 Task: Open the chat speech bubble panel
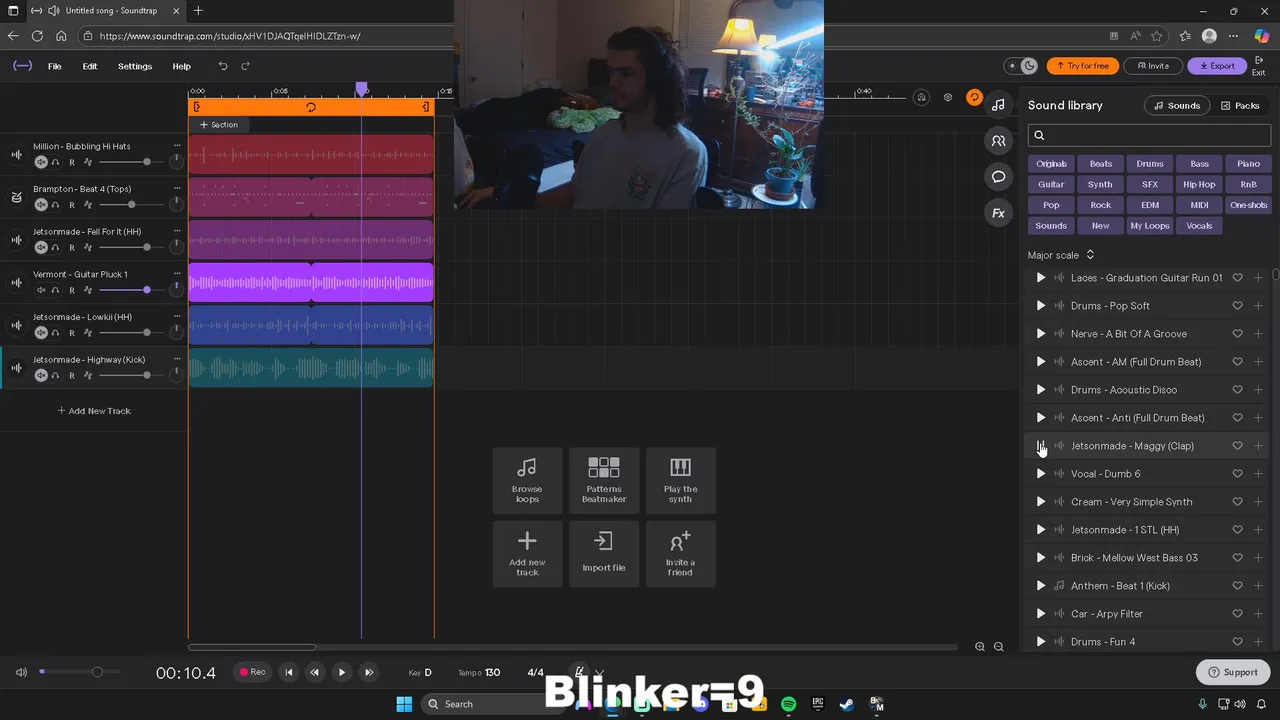998,177
